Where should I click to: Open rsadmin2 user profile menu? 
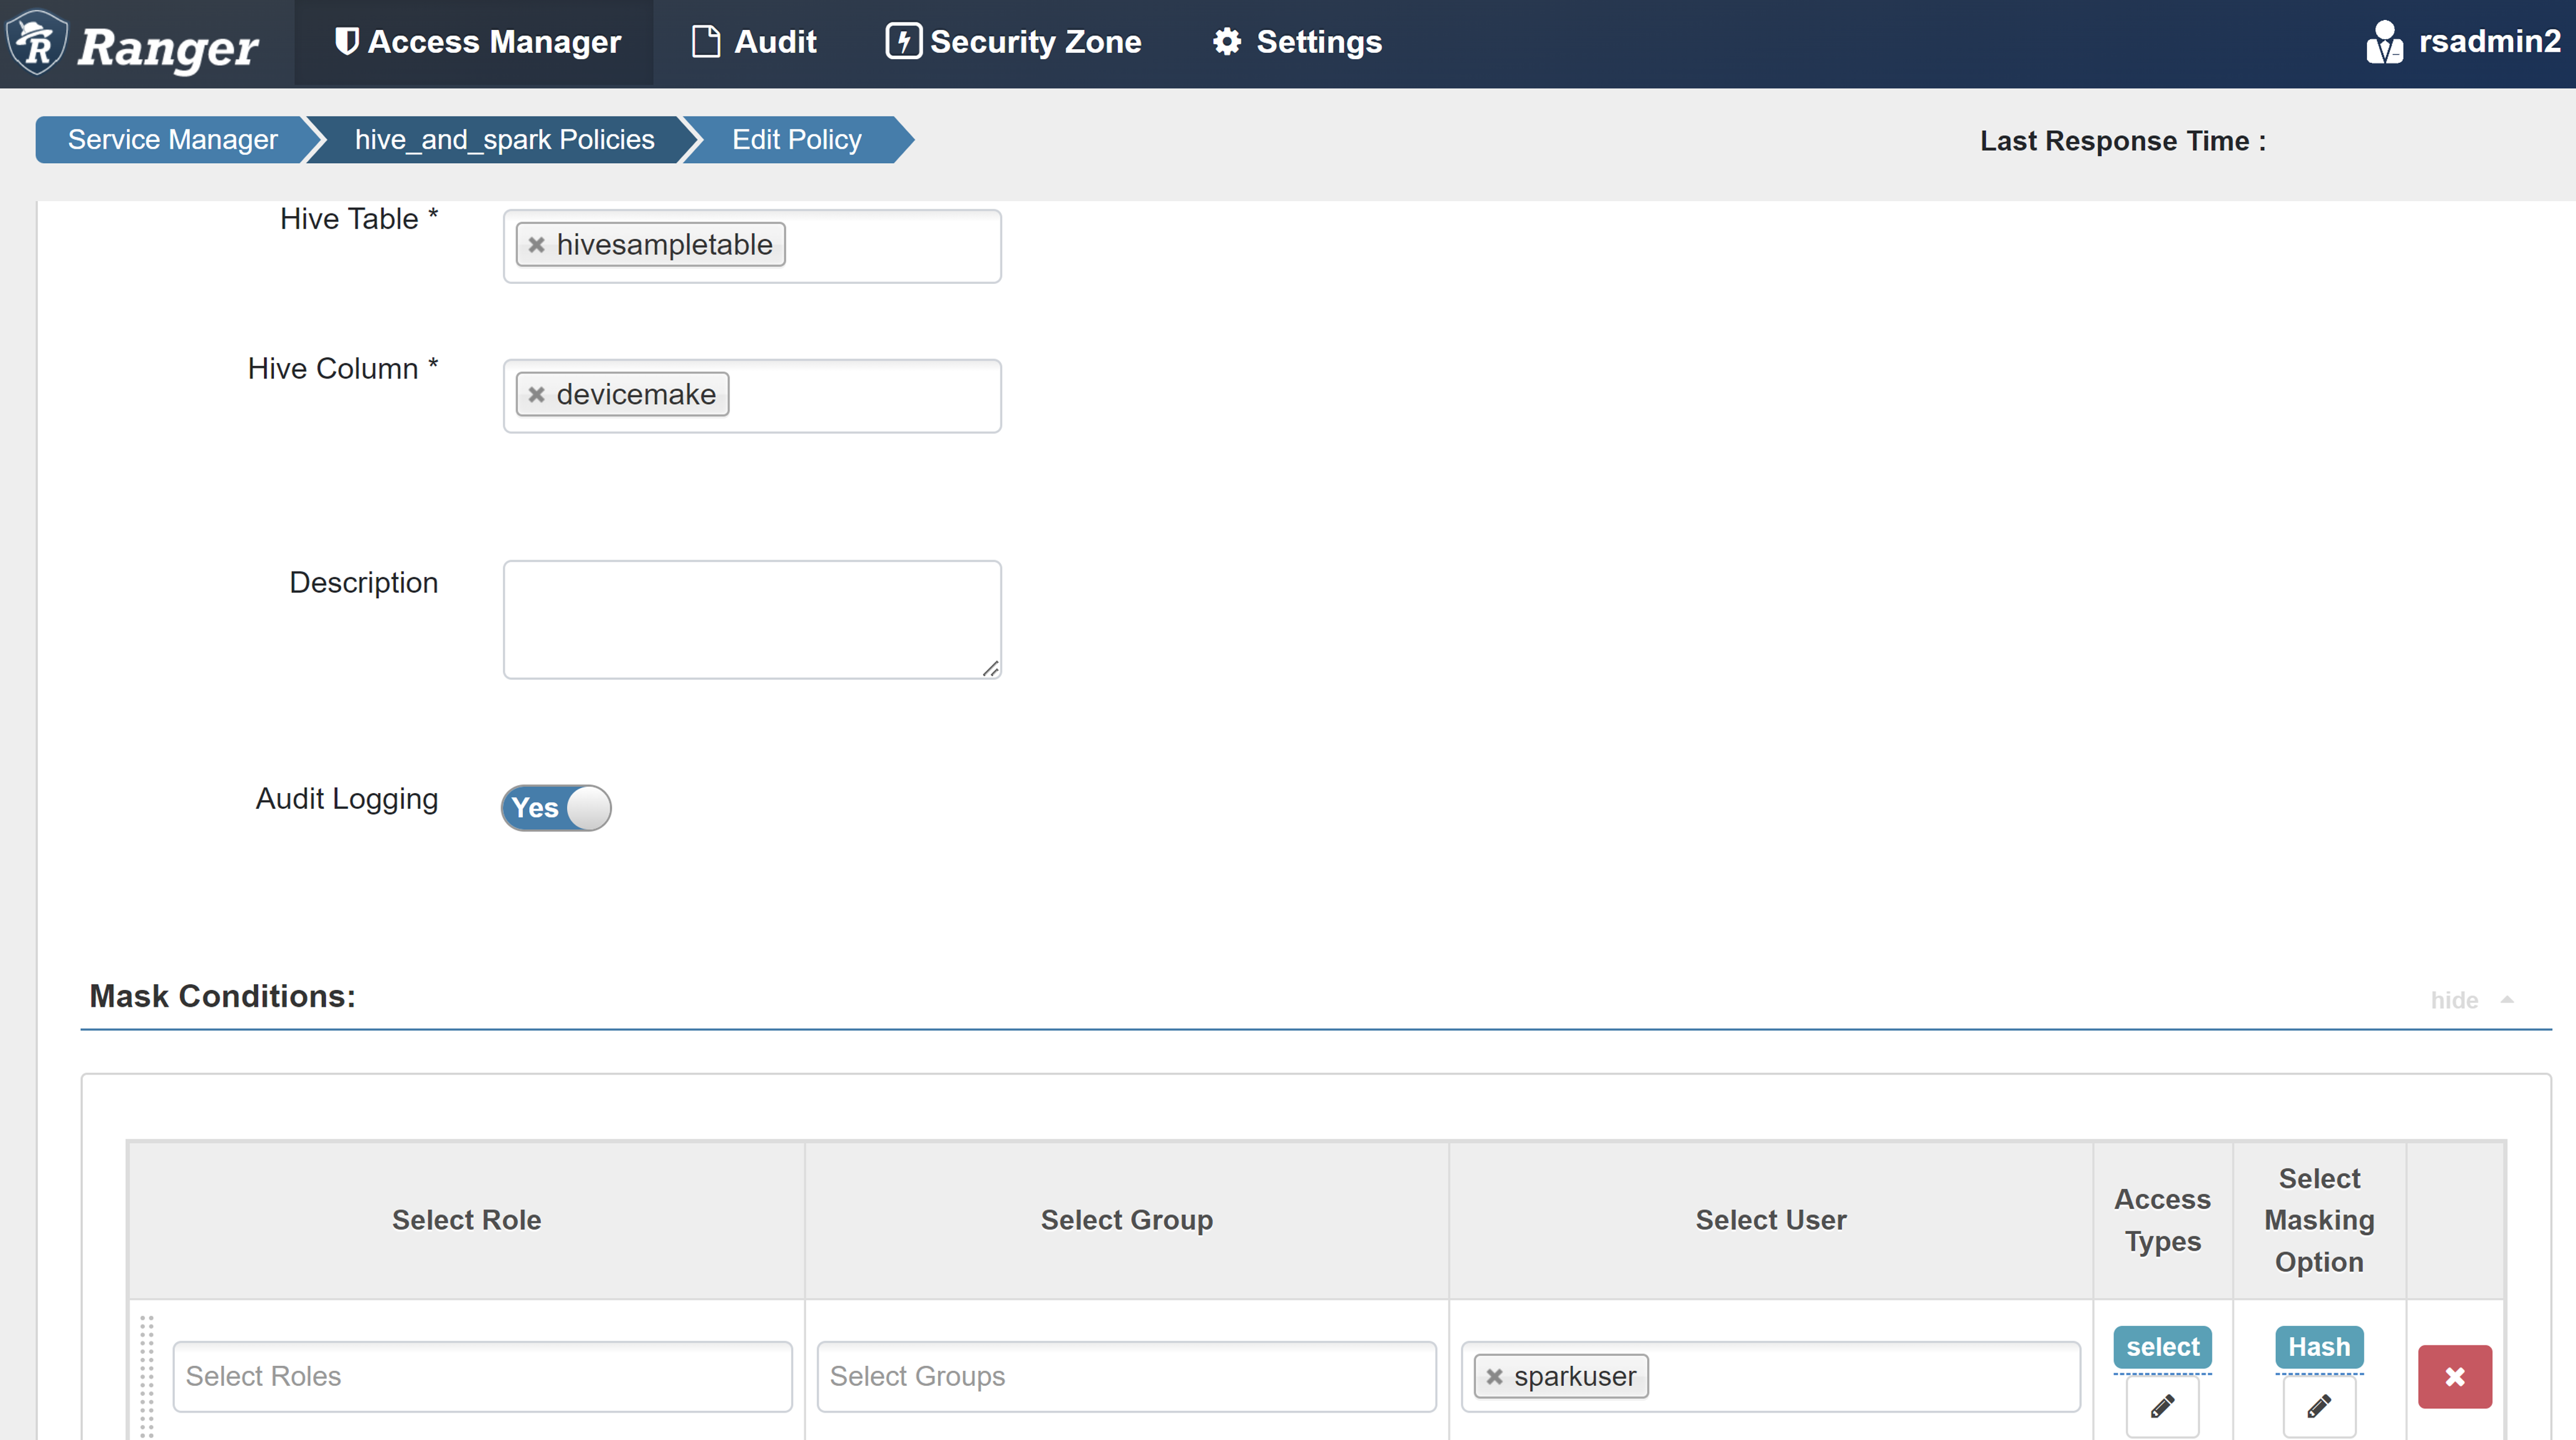(x=2463, y=42)
